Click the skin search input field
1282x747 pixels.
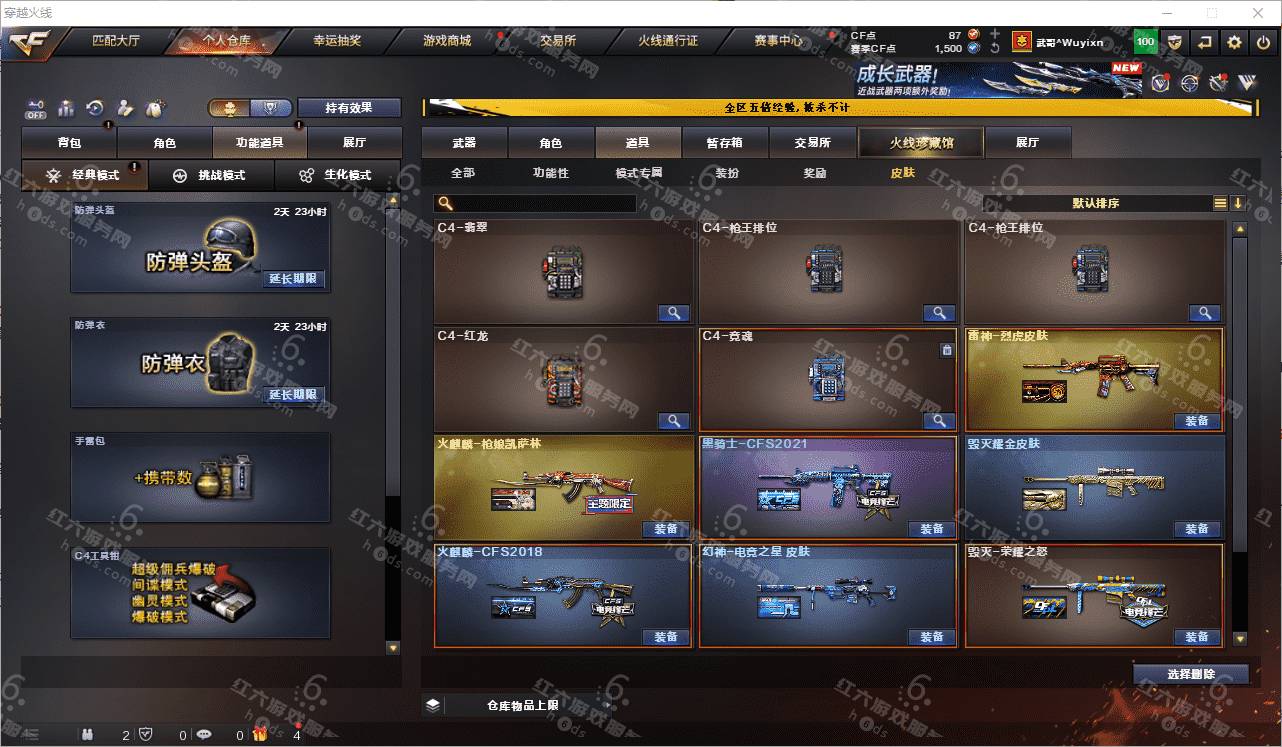coord(536,203)
